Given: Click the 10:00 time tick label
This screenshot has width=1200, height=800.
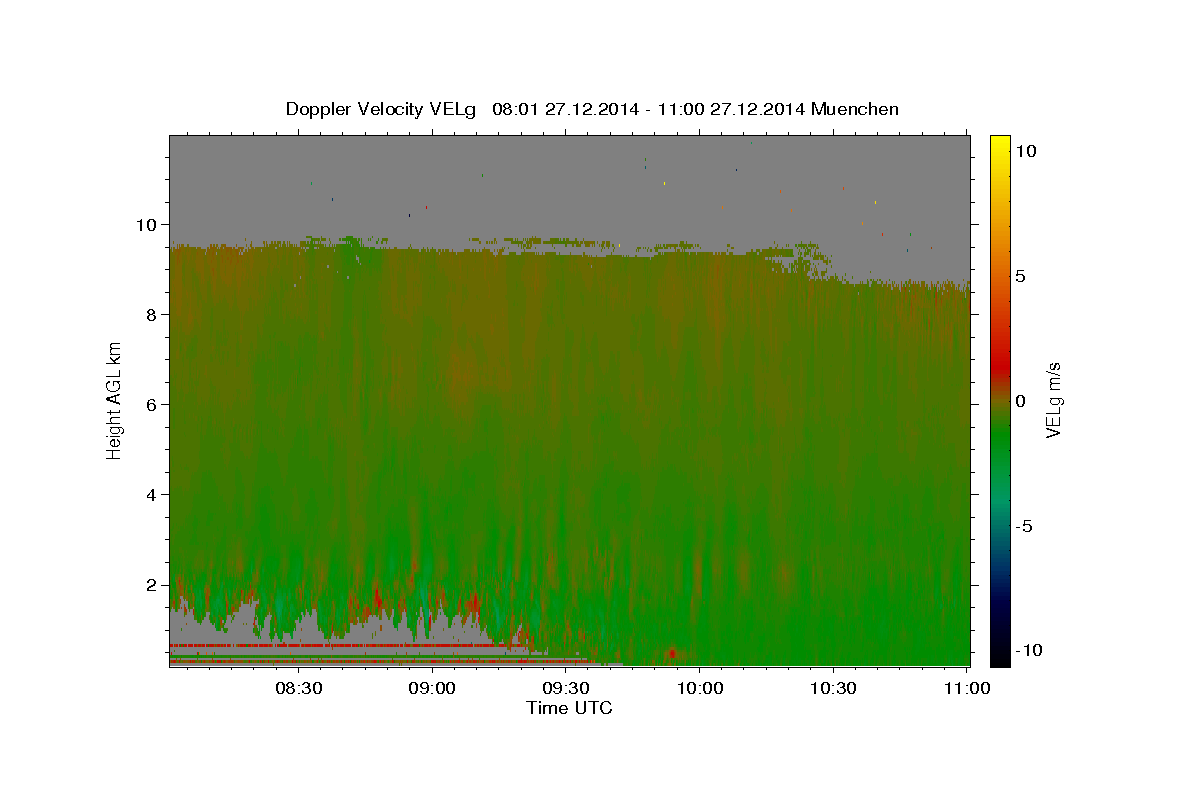Looking at the screenshot, I should click(x=699, y=688).
